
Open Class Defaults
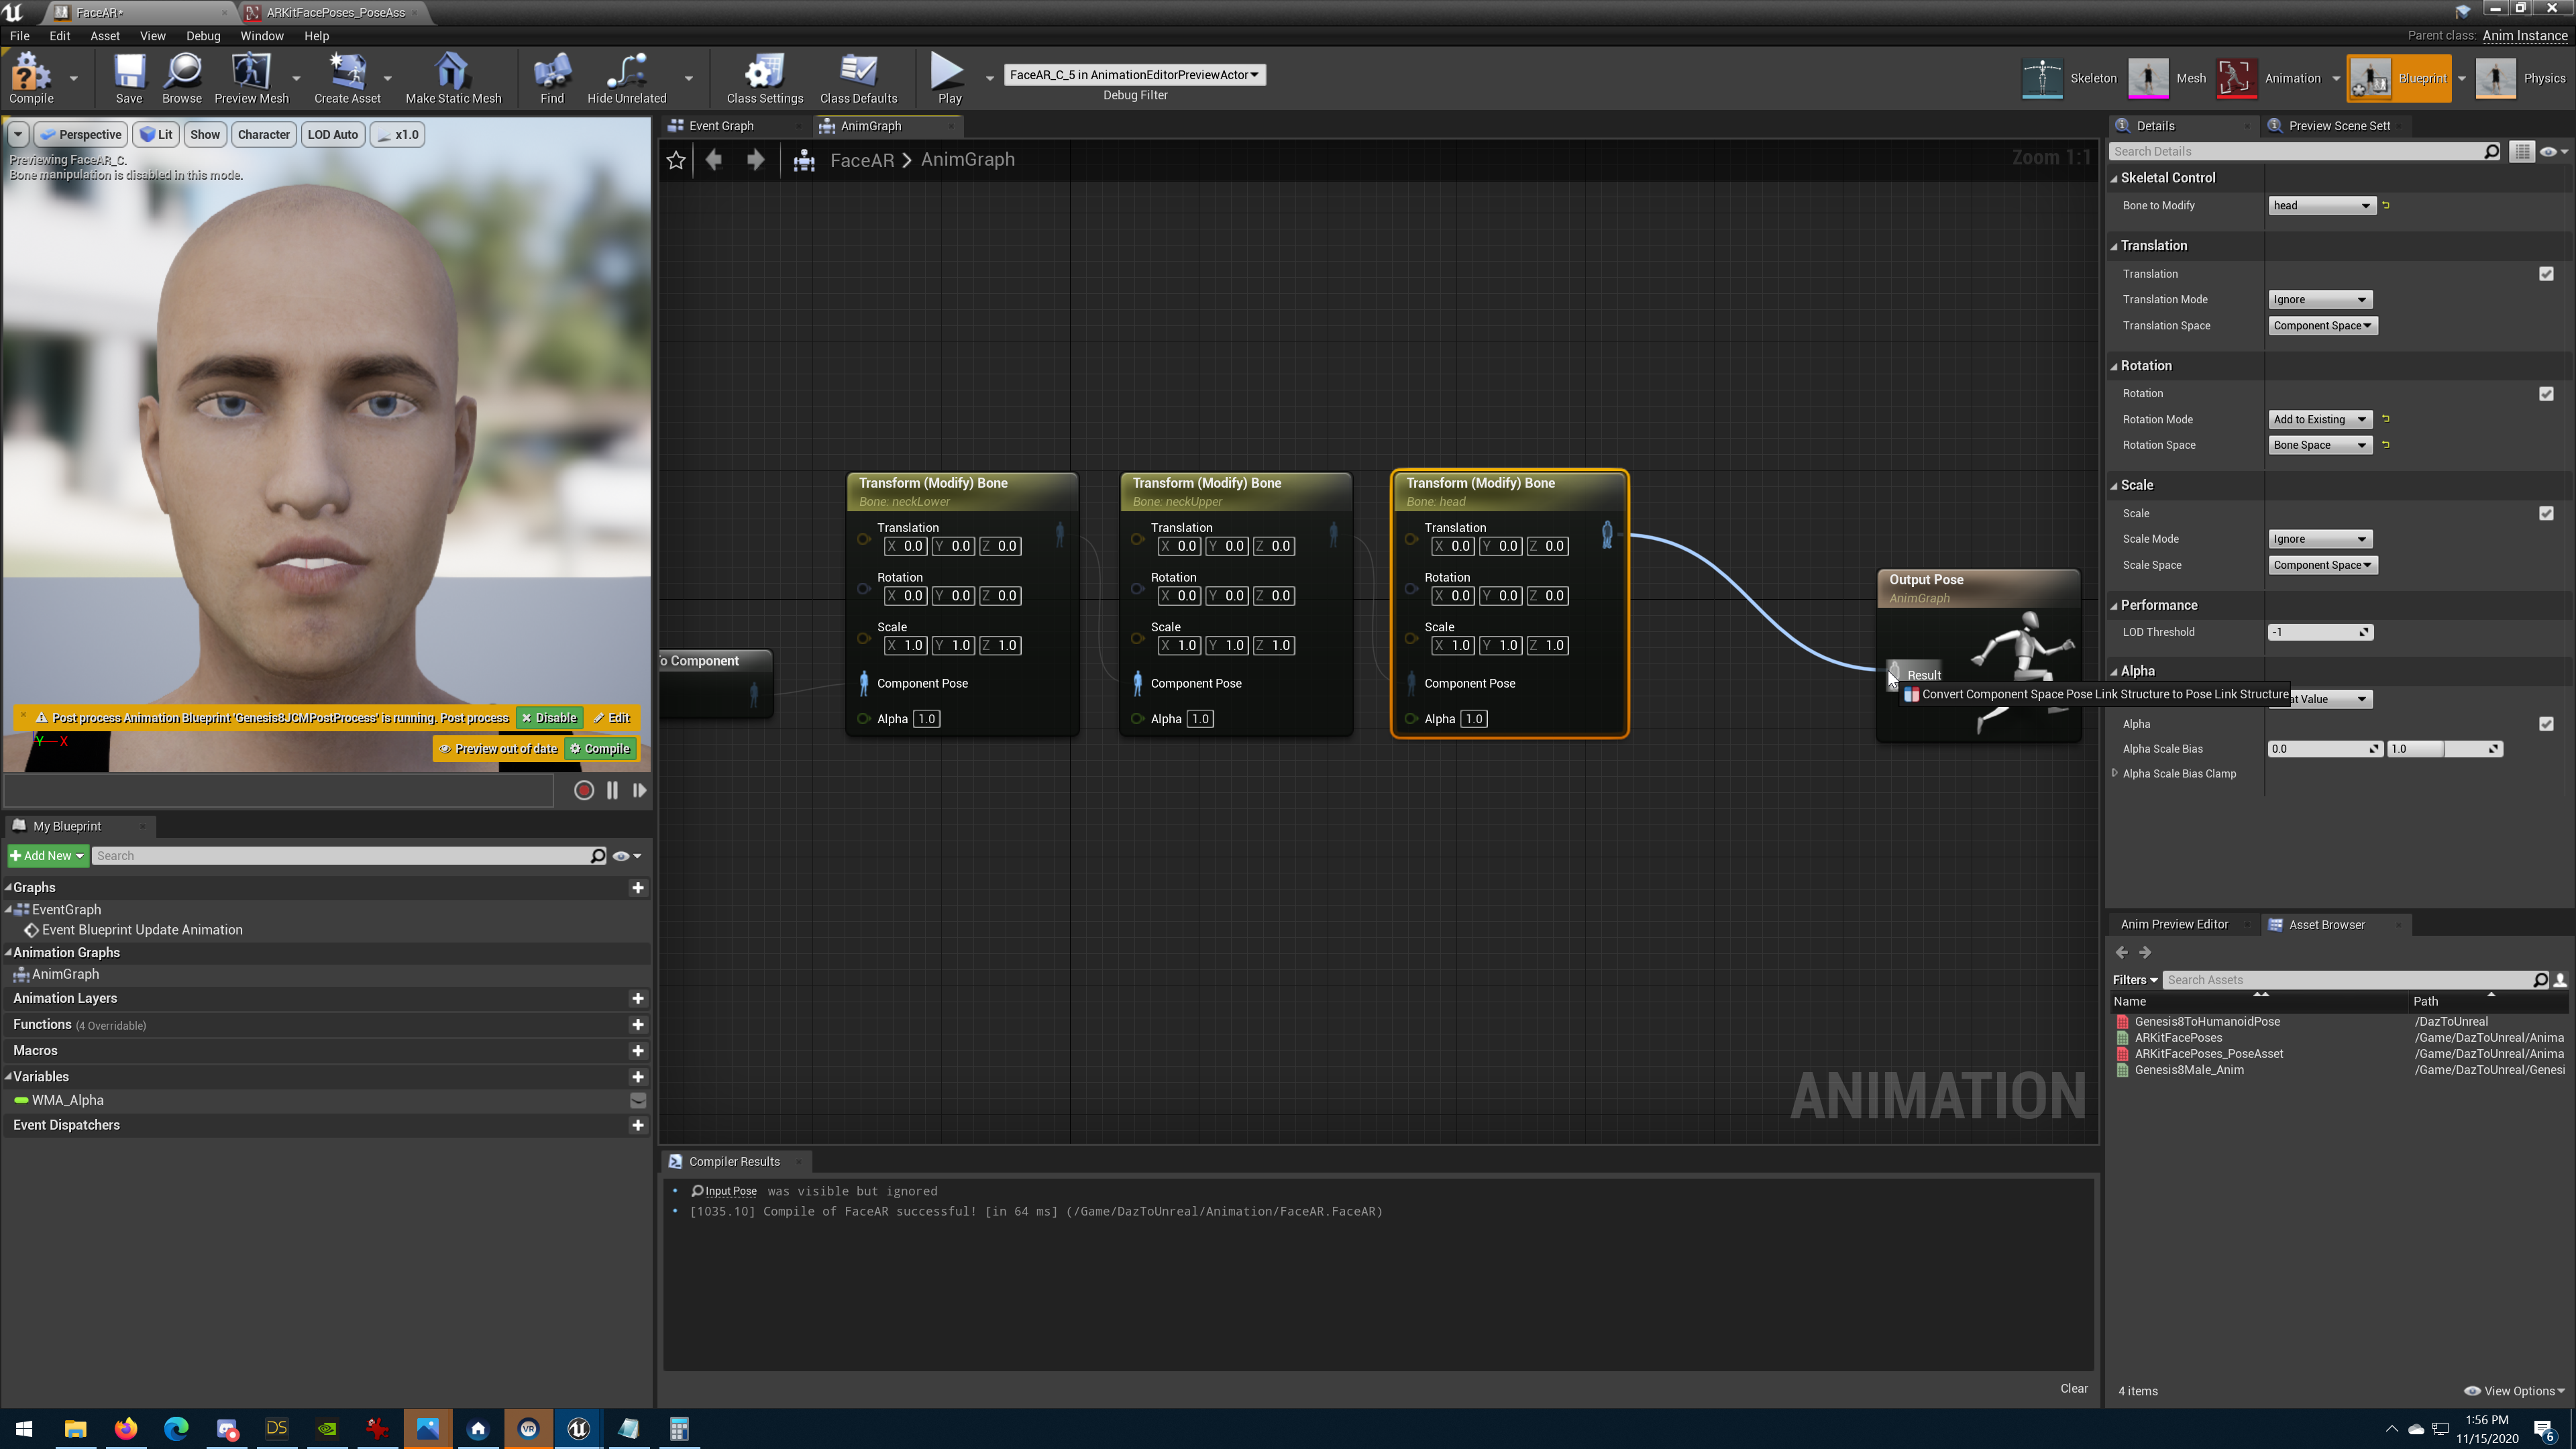858,78
